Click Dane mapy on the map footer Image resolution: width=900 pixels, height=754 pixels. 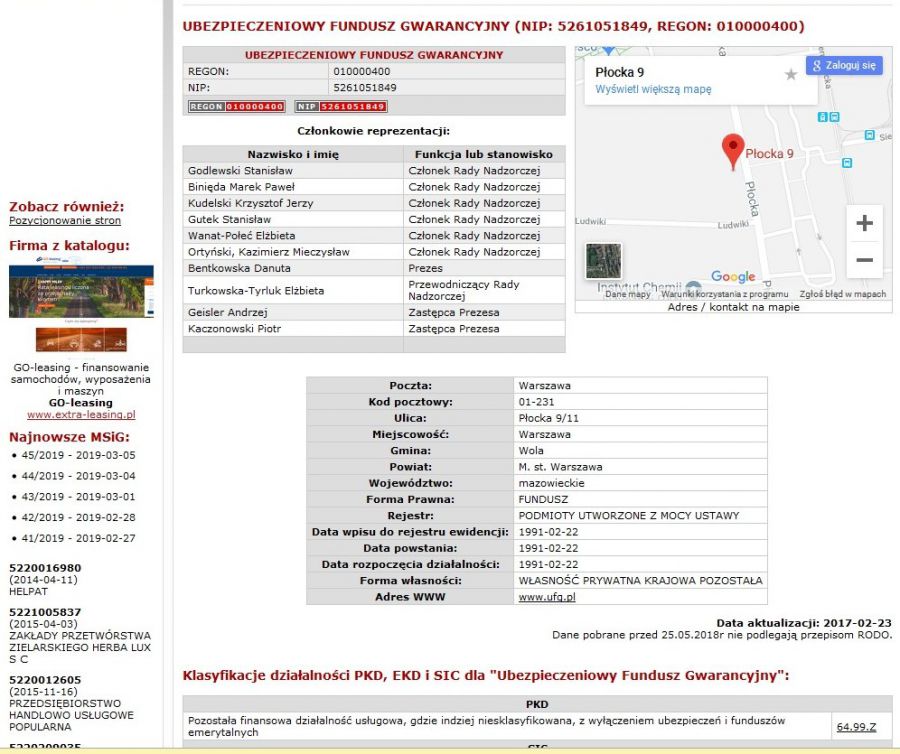click(628, 294)
